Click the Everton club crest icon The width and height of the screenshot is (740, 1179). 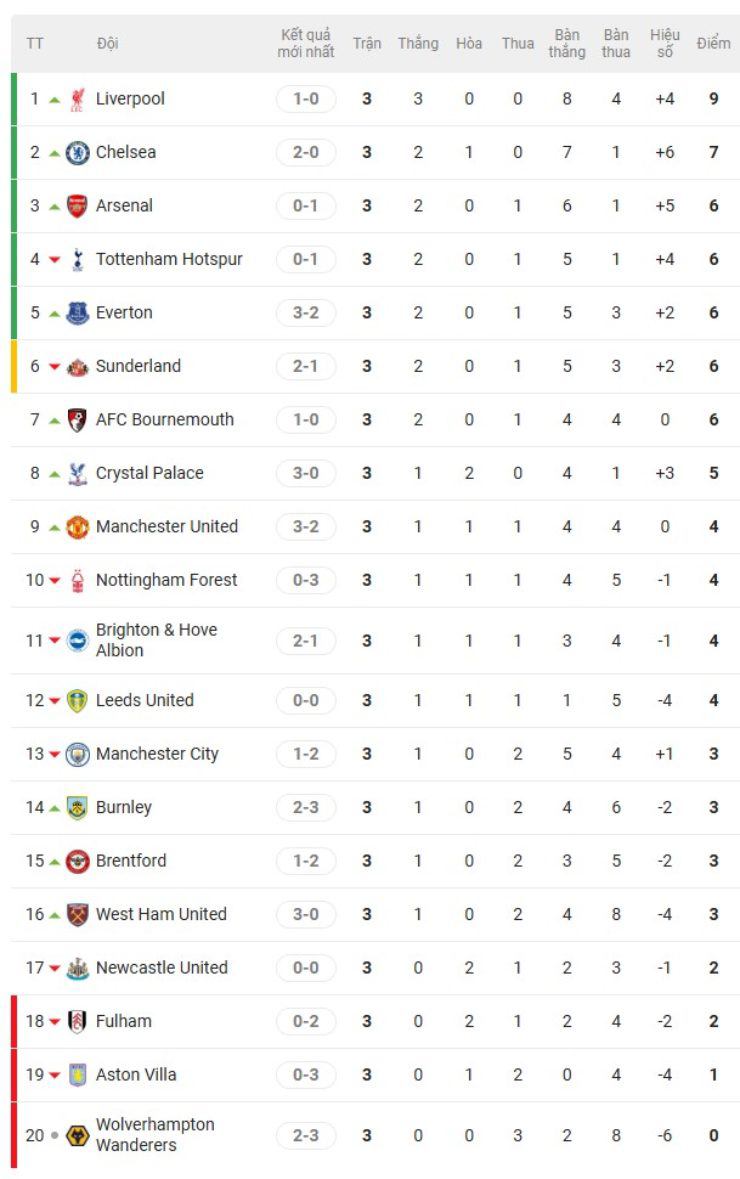pyautogui.click(x=77, y=313)
